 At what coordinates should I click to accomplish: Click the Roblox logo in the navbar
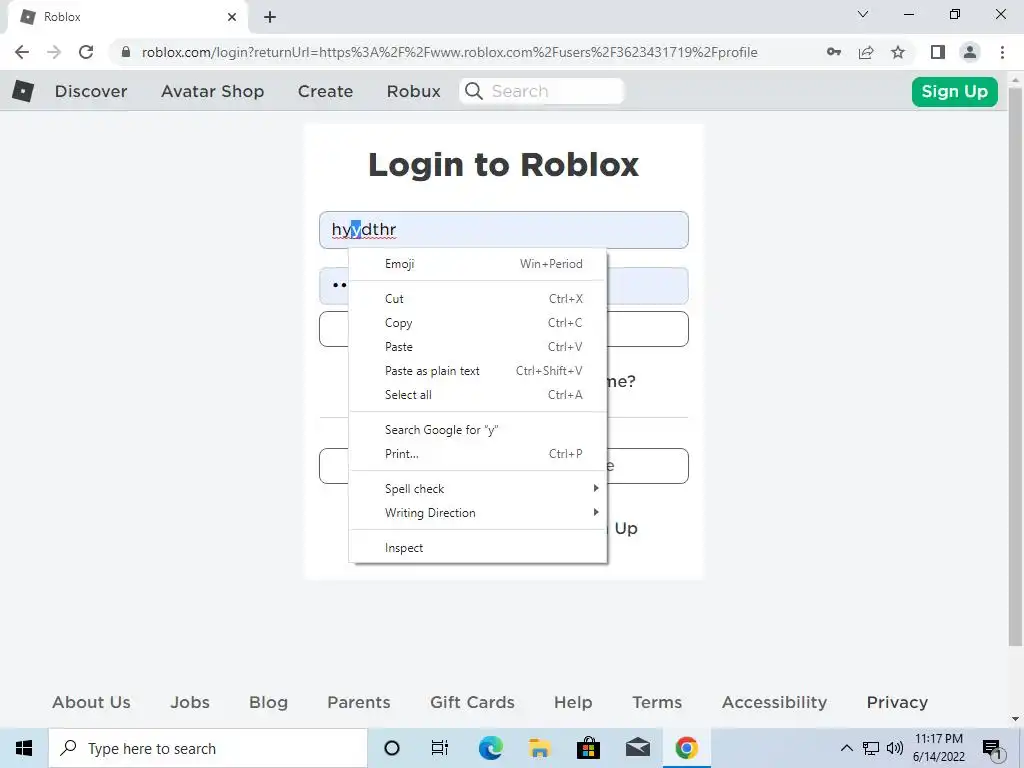point(23,91)
